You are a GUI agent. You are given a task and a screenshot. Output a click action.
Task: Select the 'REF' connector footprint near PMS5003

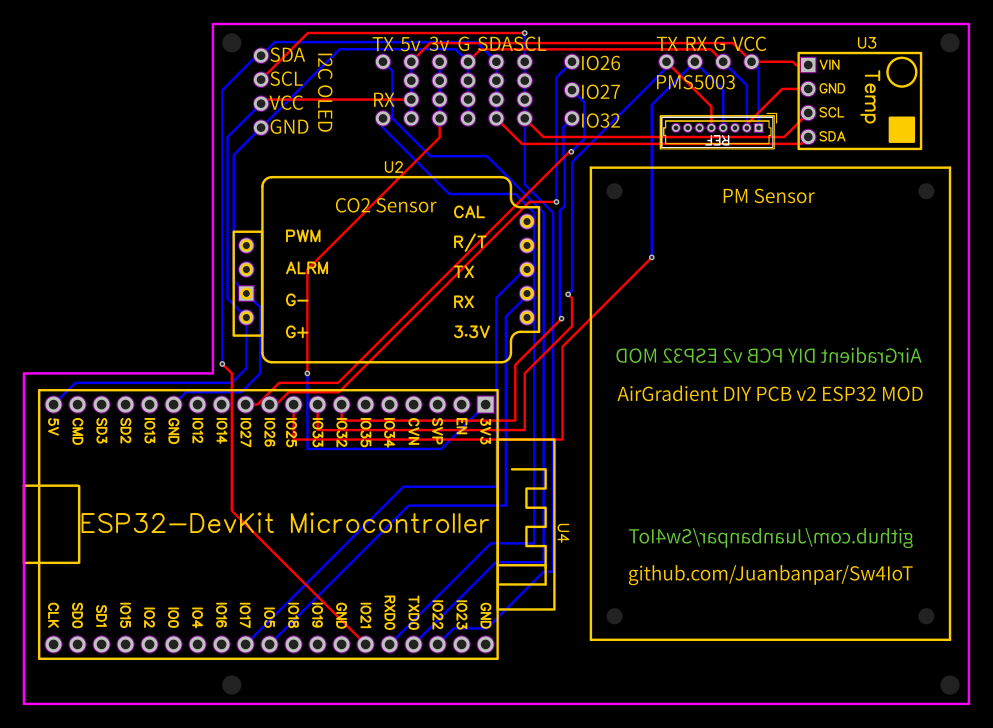717,132
